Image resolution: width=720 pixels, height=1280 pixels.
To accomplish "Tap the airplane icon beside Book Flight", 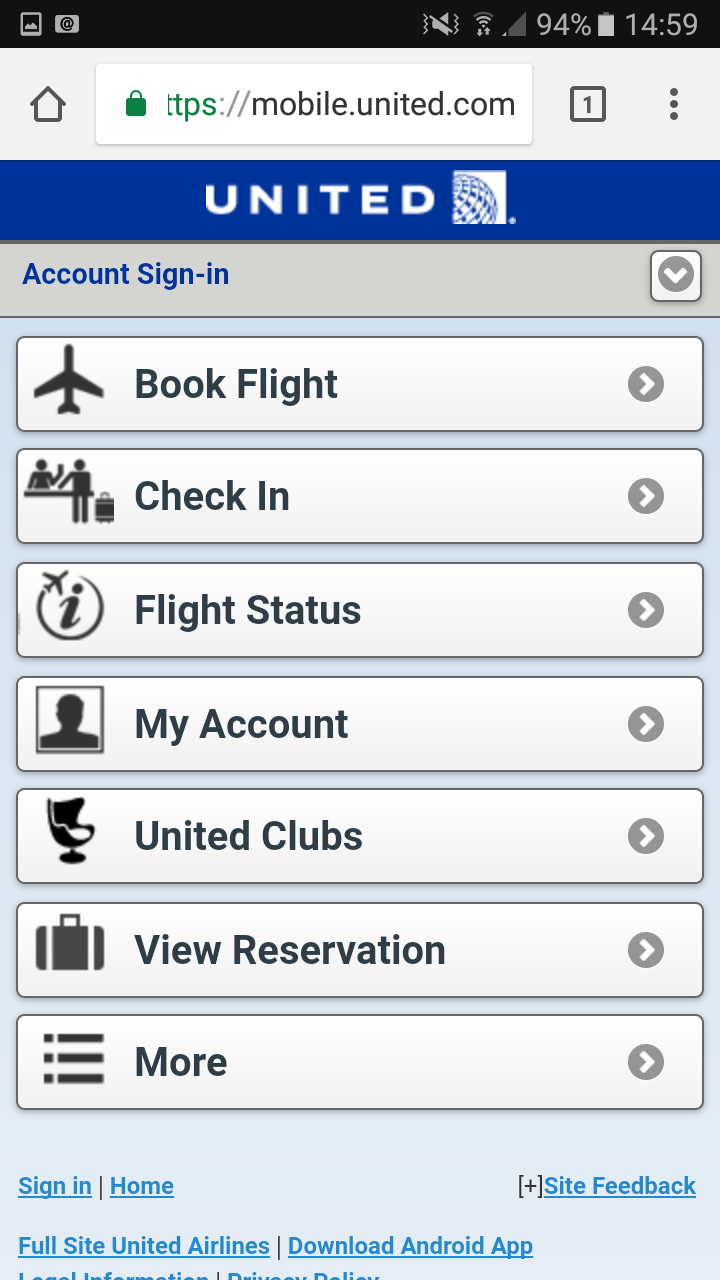I will 69,380.
